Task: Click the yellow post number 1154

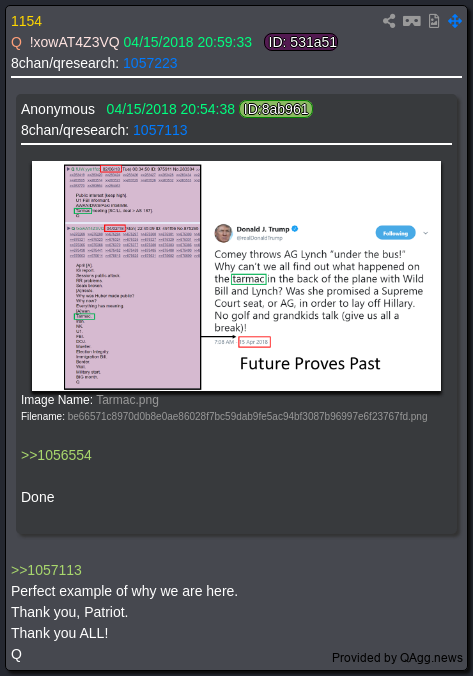Action: coord(26,21)
